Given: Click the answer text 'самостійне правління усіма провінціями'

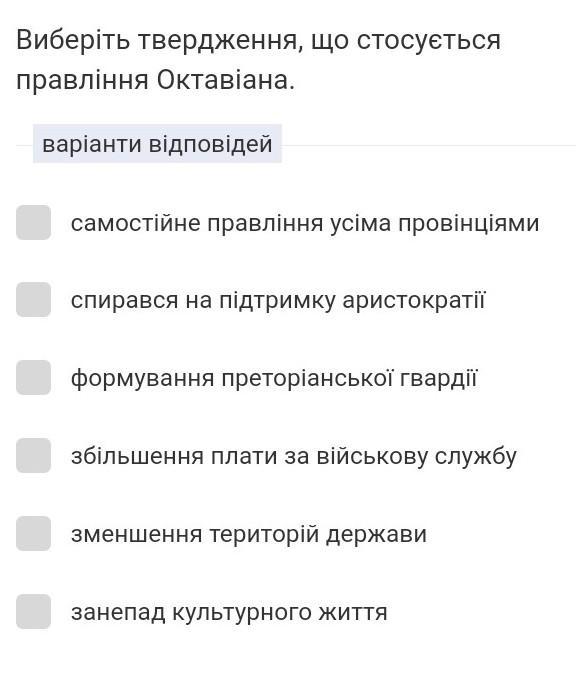Looking at the screenshot, I should pos(305,224).
